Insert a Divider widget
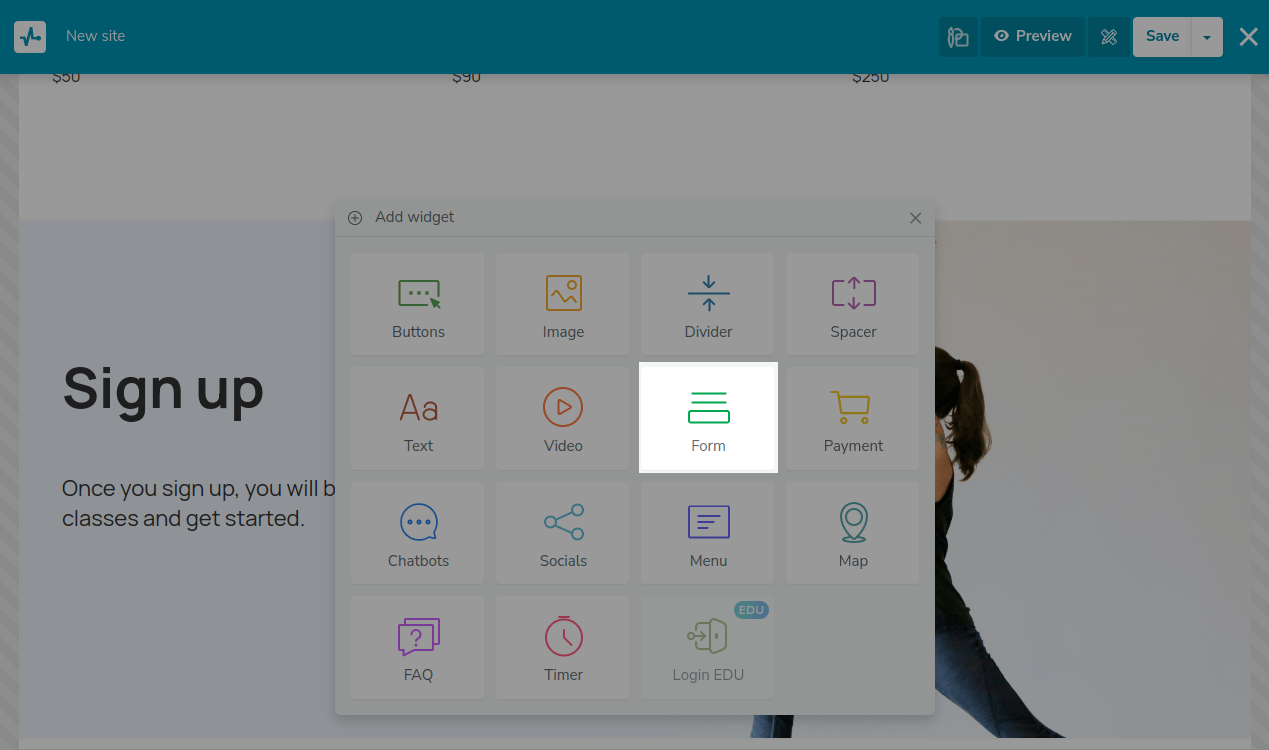 tap(708, 304)
